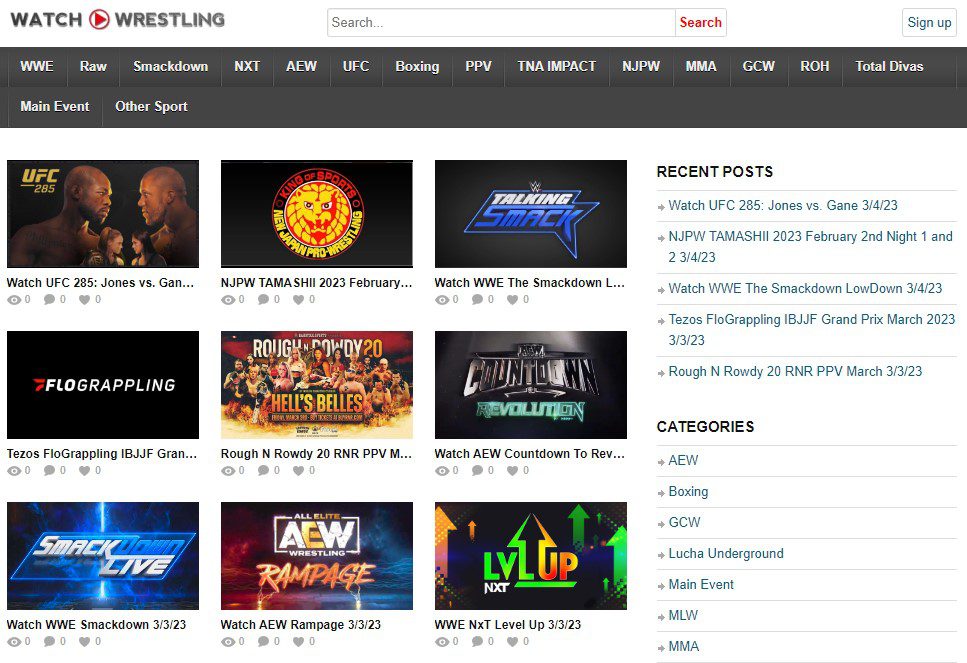Click the views eye icon under UFC 285 post
Screen dimensions: 967x663
pos(14,300)
